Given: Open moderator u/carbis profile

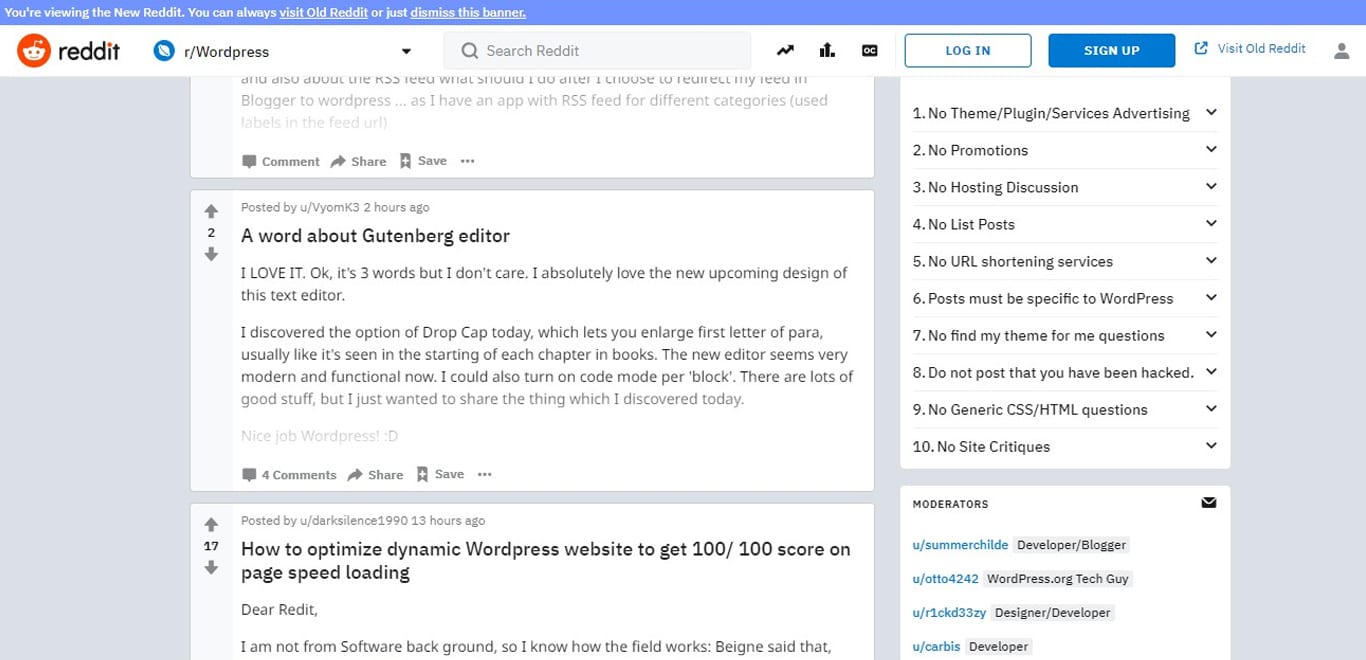Looking at the screenshot, I should [x=936, y=646].
